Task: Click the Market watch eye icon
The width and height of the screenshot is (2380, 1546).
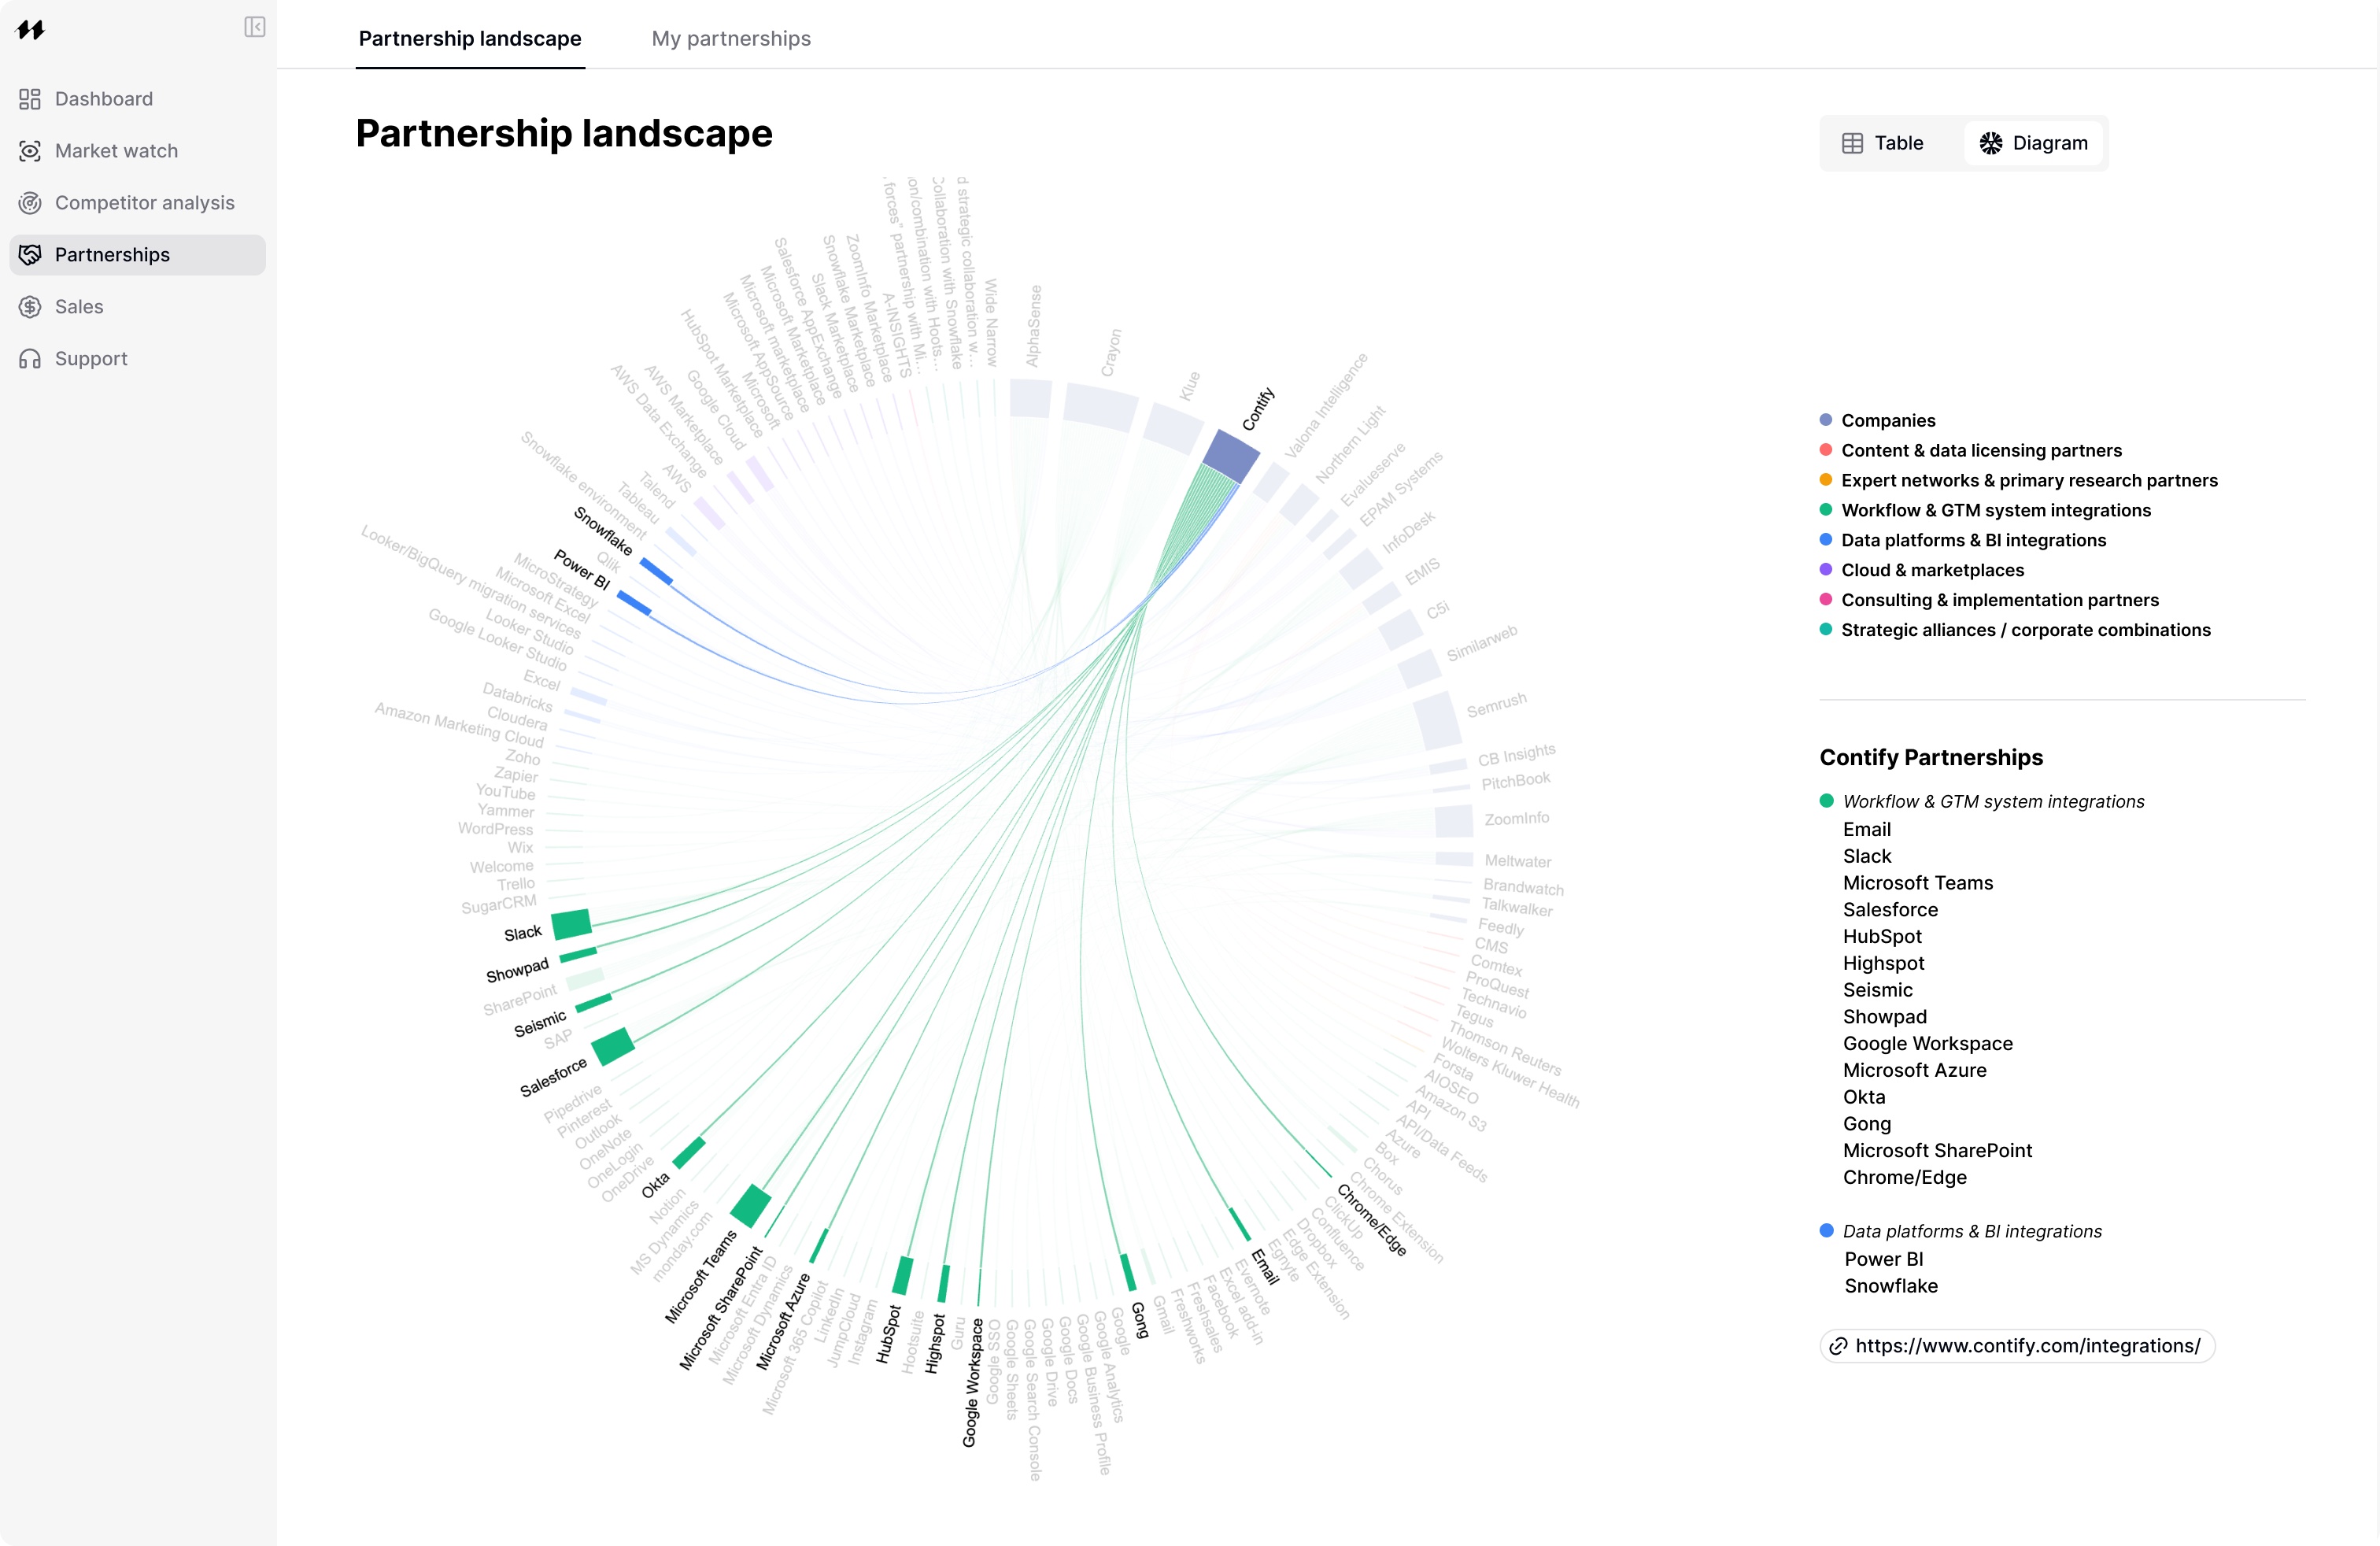Action: [30, 151]
